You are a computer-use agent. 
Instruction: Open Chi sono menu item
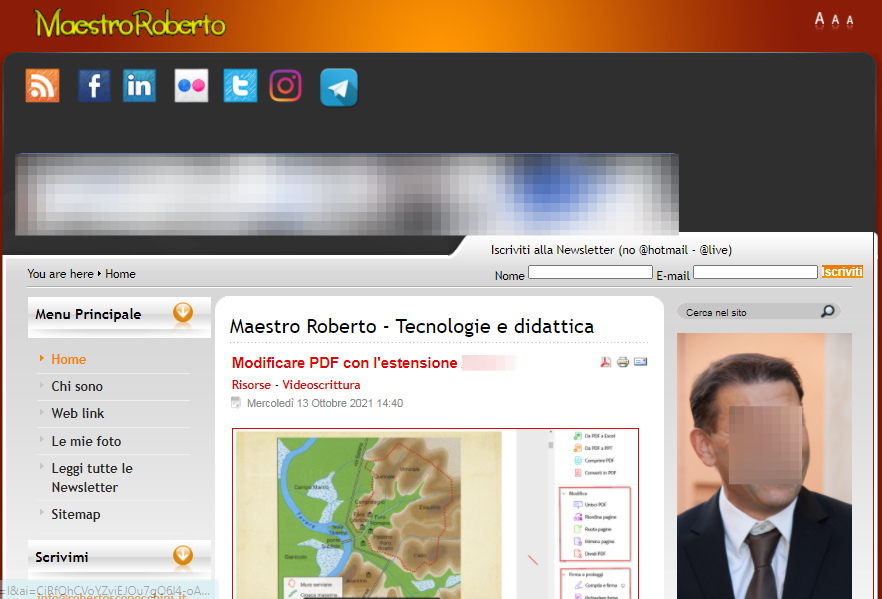(x=77, y=386)
